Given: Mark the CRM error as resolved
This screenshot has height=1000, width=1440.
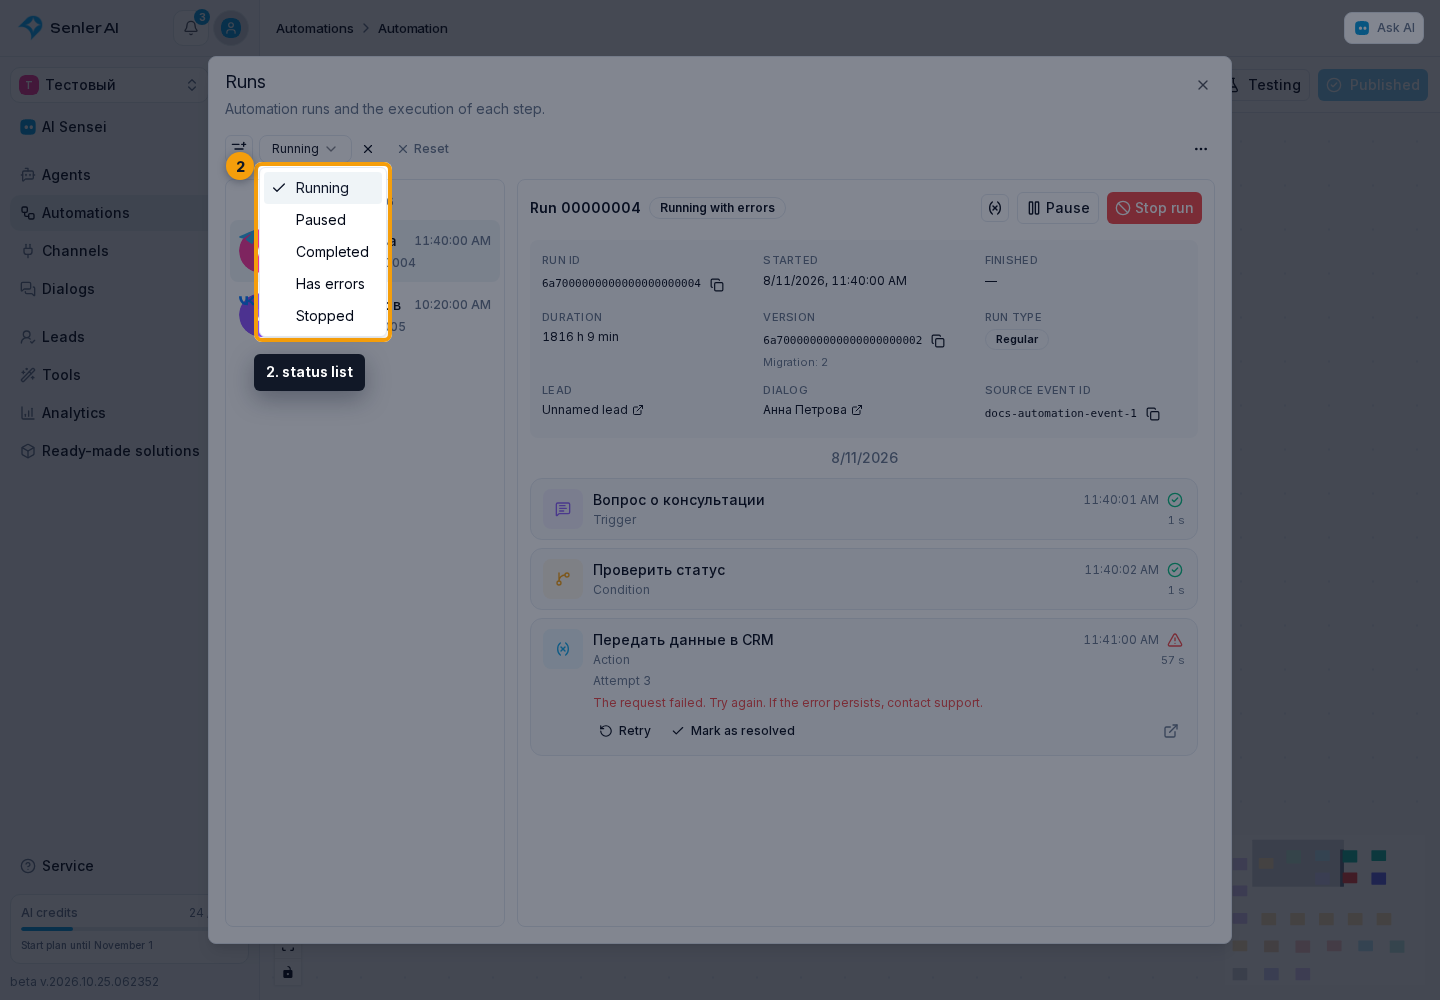Looking at the screenshot, I should [x=733, y=731].
